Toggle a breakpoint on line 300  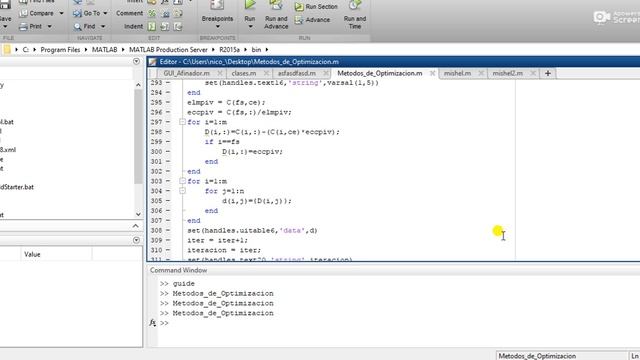click(168, 151)
